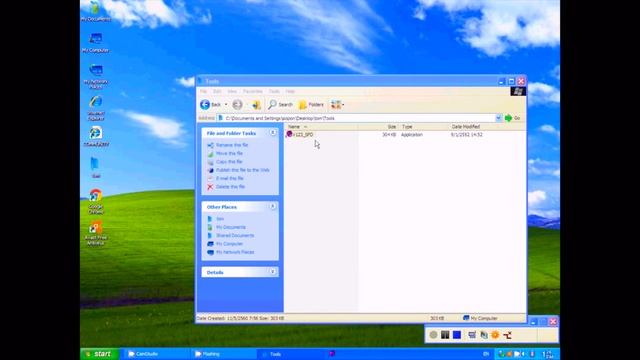The width and height of the screenshot is (640, 360).
Task: Click the gray record circle in recorder toolbar
Action: point(433,335)
